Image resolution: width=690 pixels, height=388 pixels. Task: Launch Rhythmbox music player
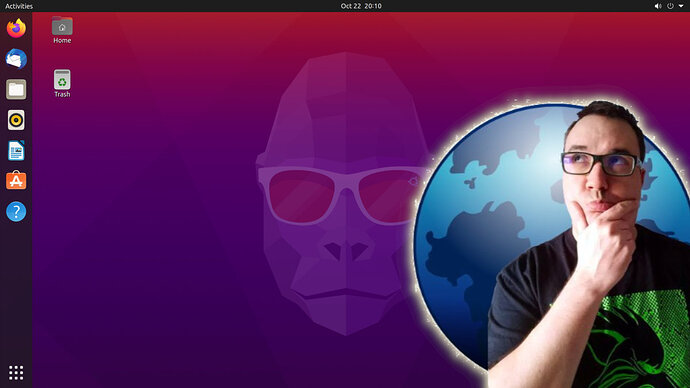[x=16, y=120]
